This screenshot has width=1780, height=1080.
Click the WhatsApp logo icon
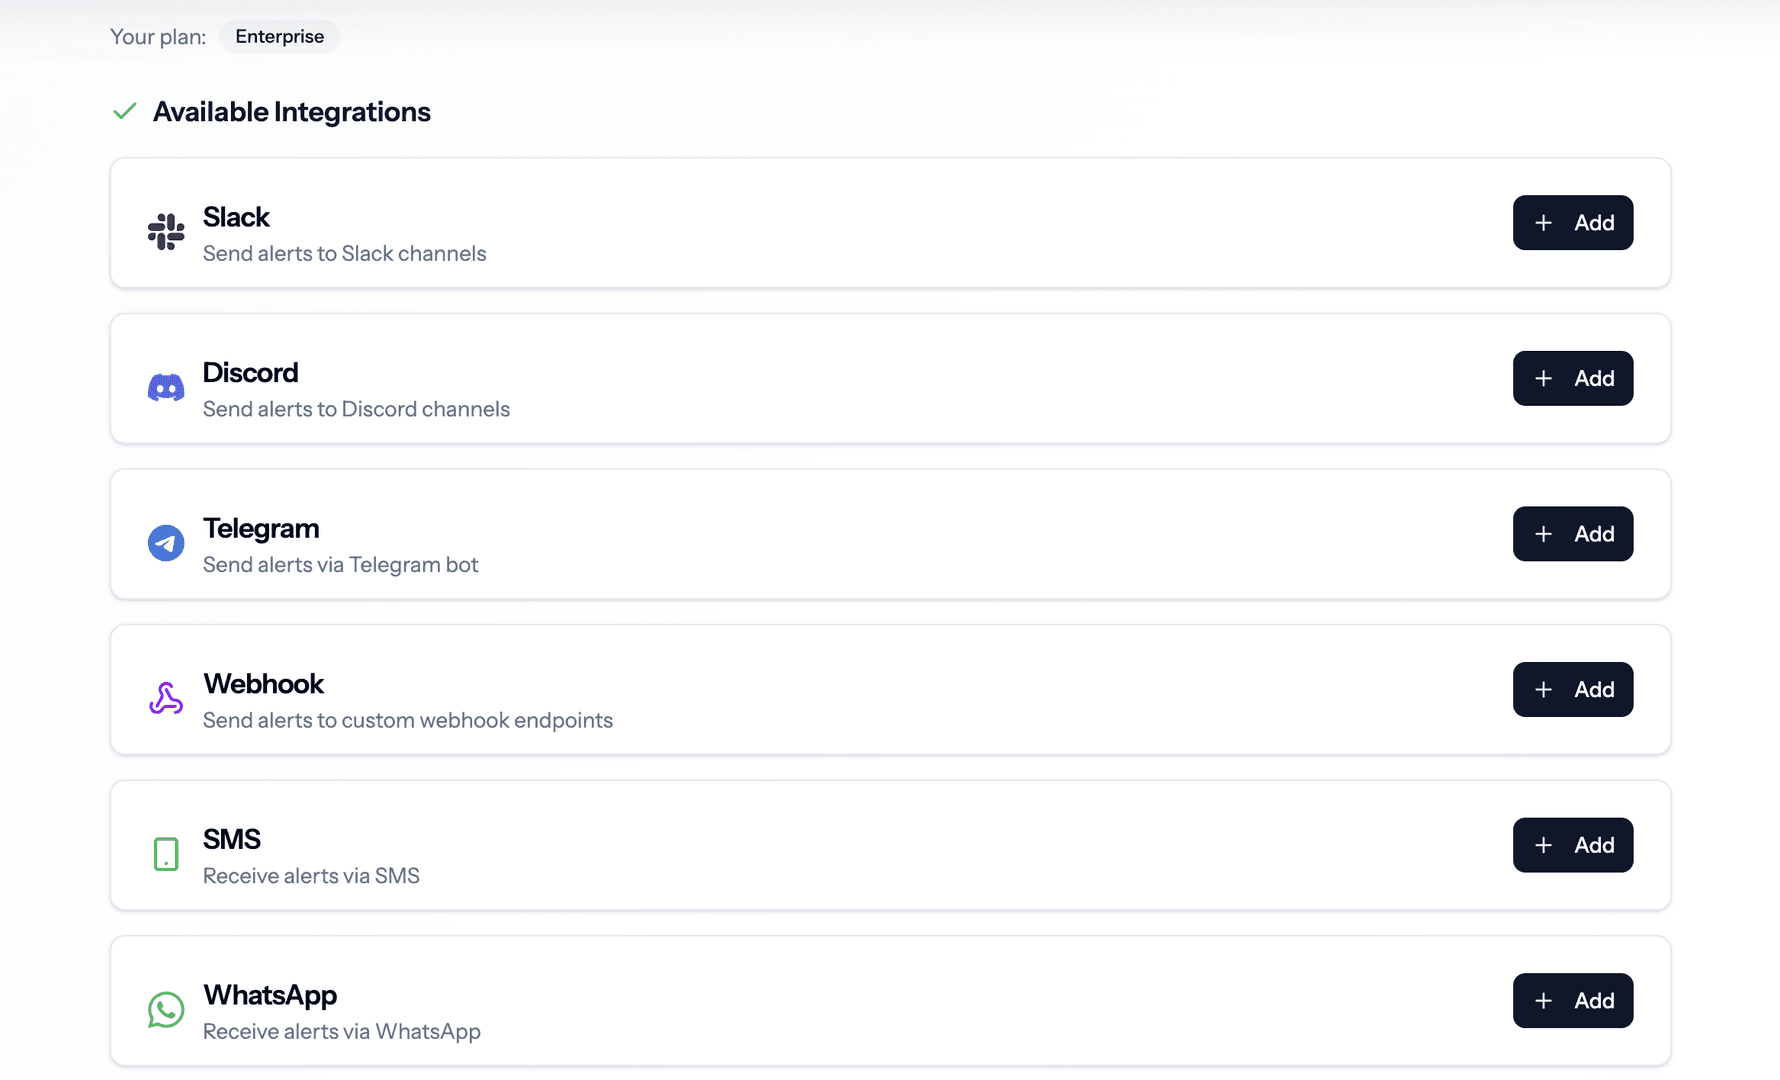tap(165, 1010)
